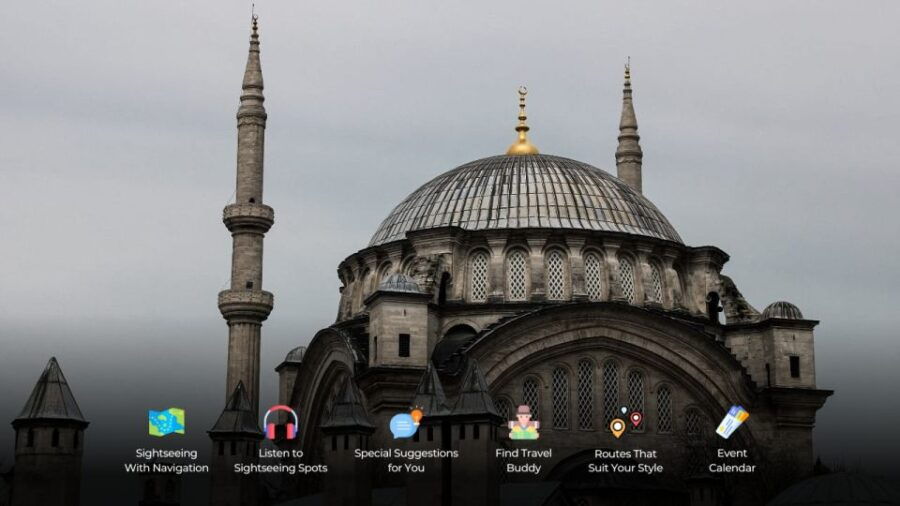Click the red headphones icon
The height and width of the screenshot is (506, 900).
tap(281, 422)
